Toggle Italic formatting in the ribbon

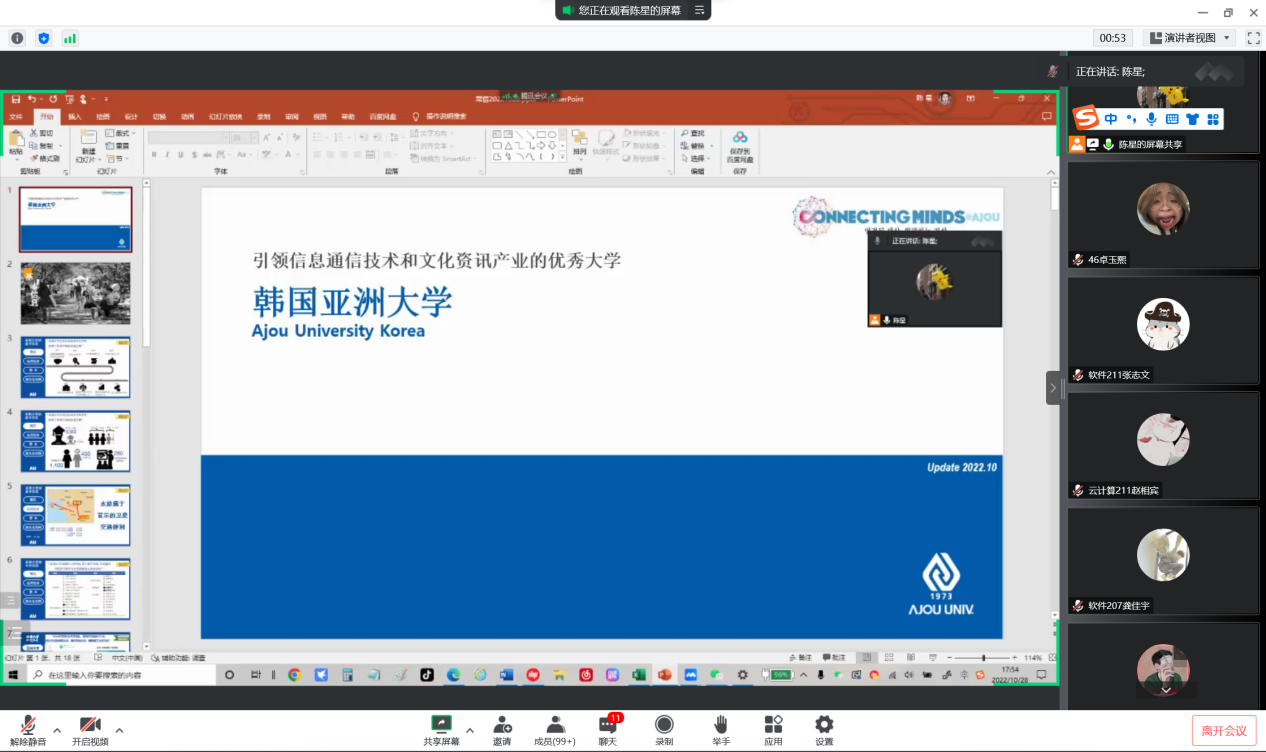pos(167,155)
